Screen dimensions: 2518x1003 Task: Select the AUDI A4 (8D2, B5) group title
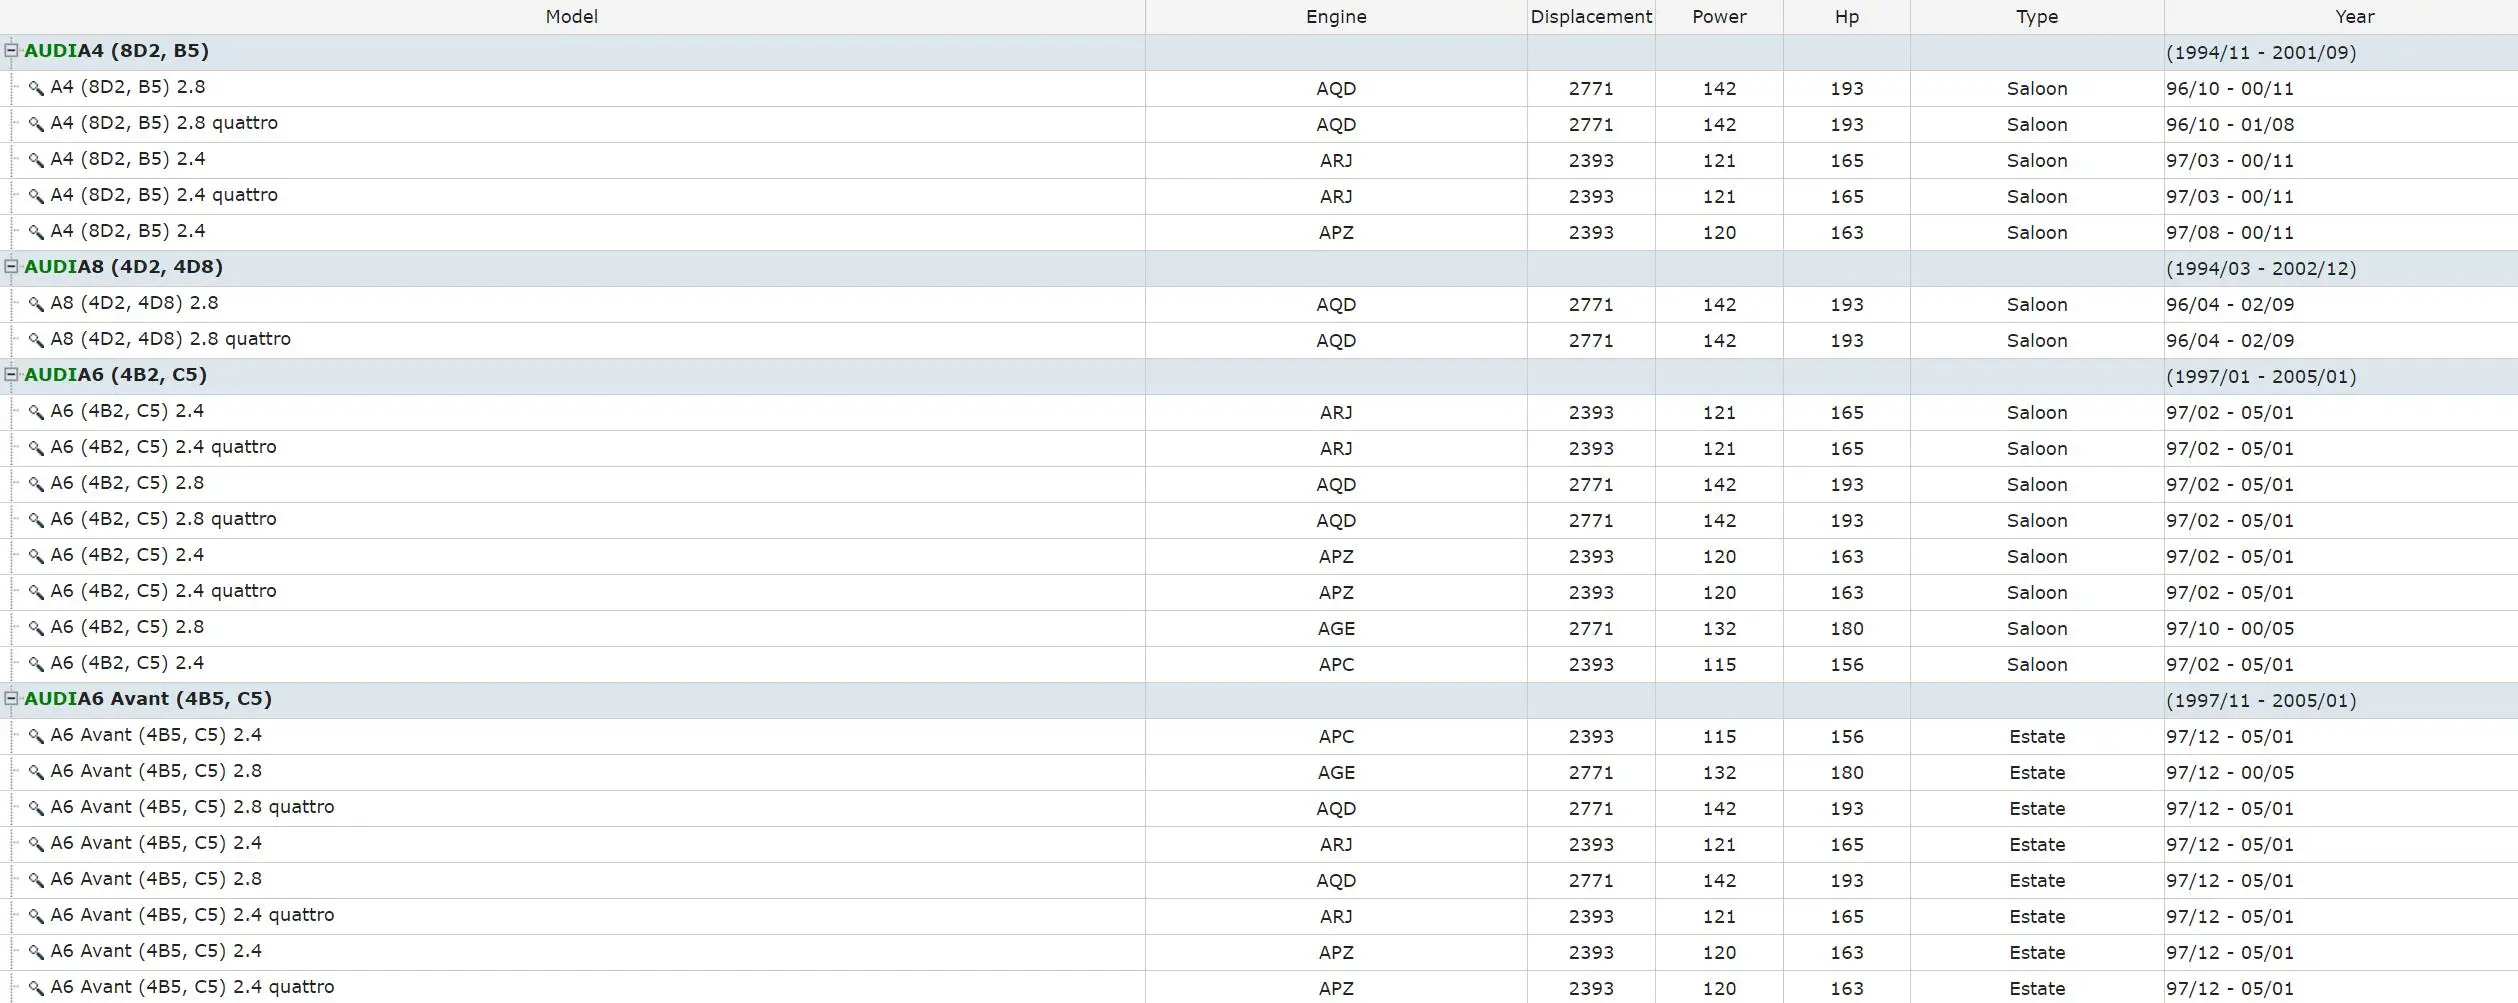(116, 51)
